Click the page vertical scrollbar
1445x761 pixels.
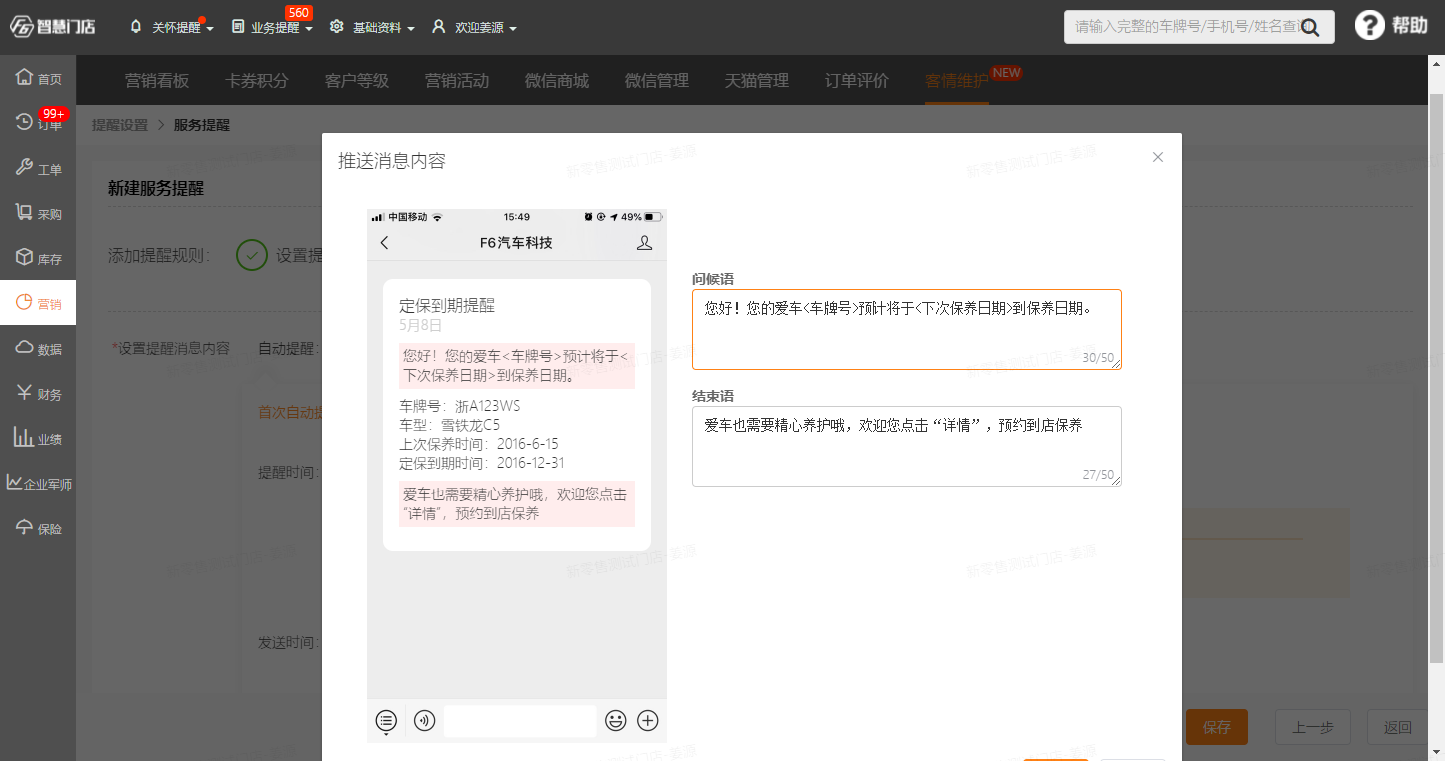click(x=1436, y=380)
